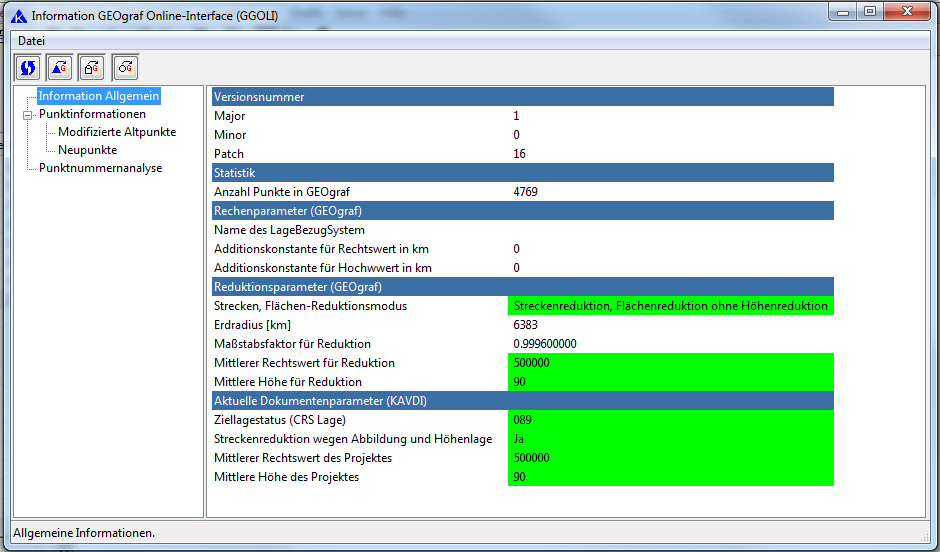Open the Datei menu

[x=31, y=41]
